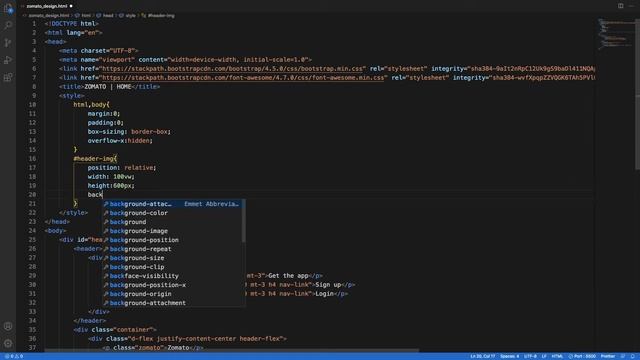Click the 'box-sizing: border-box;' line

pyautogui.click(x=129, y=131)
